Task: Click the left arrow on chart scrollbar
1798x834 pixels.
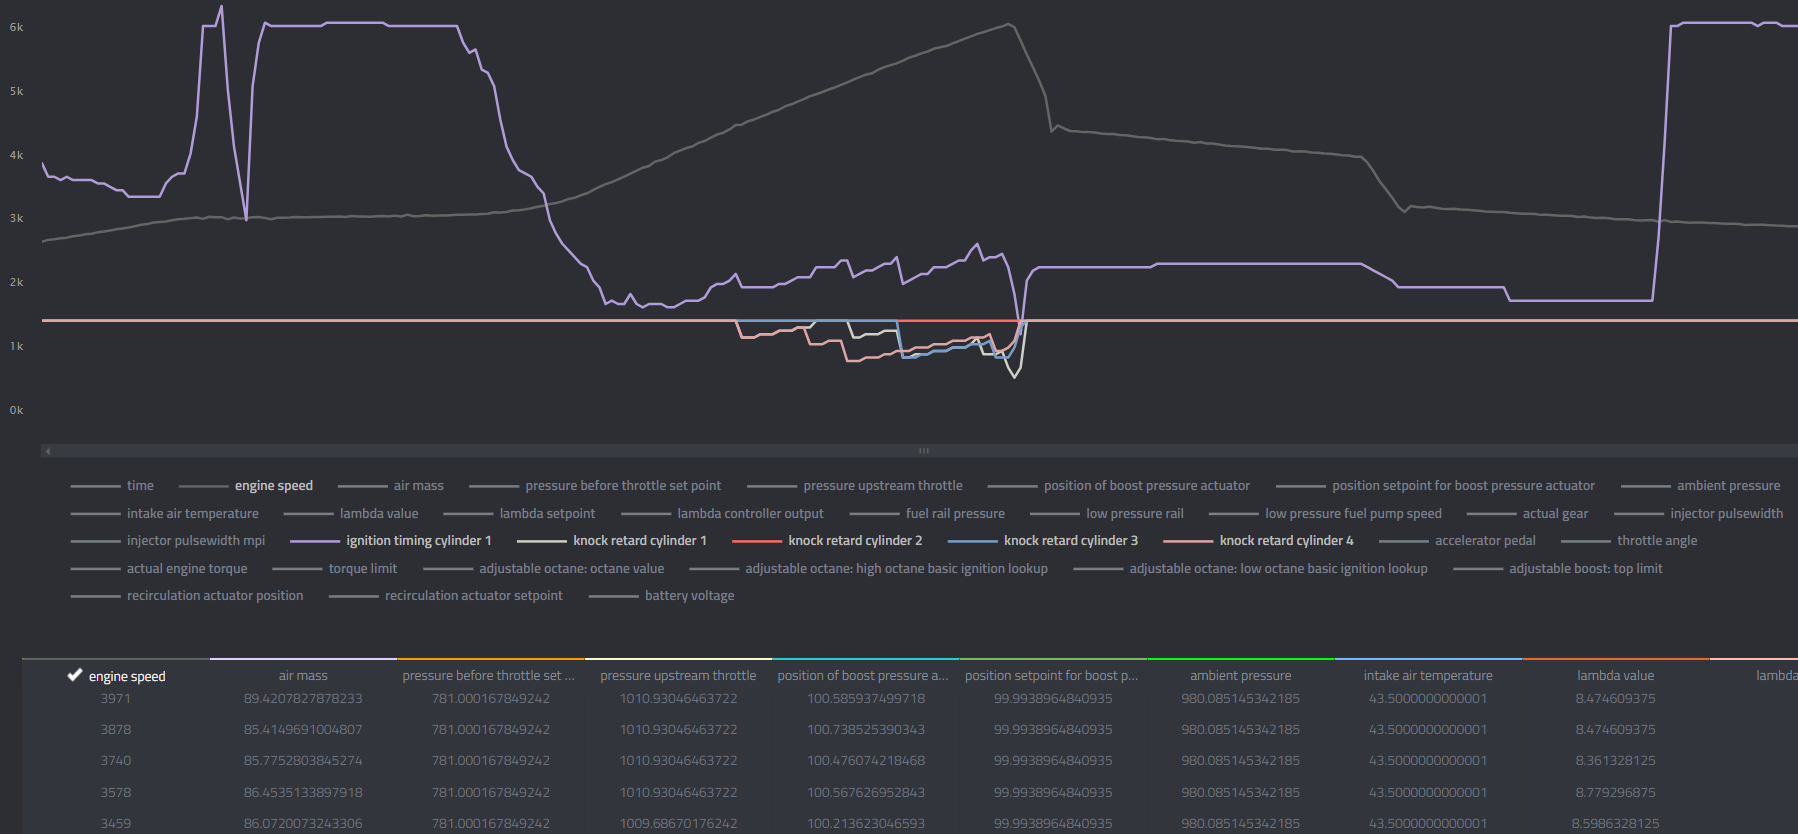Action: (x=47, y=451)
